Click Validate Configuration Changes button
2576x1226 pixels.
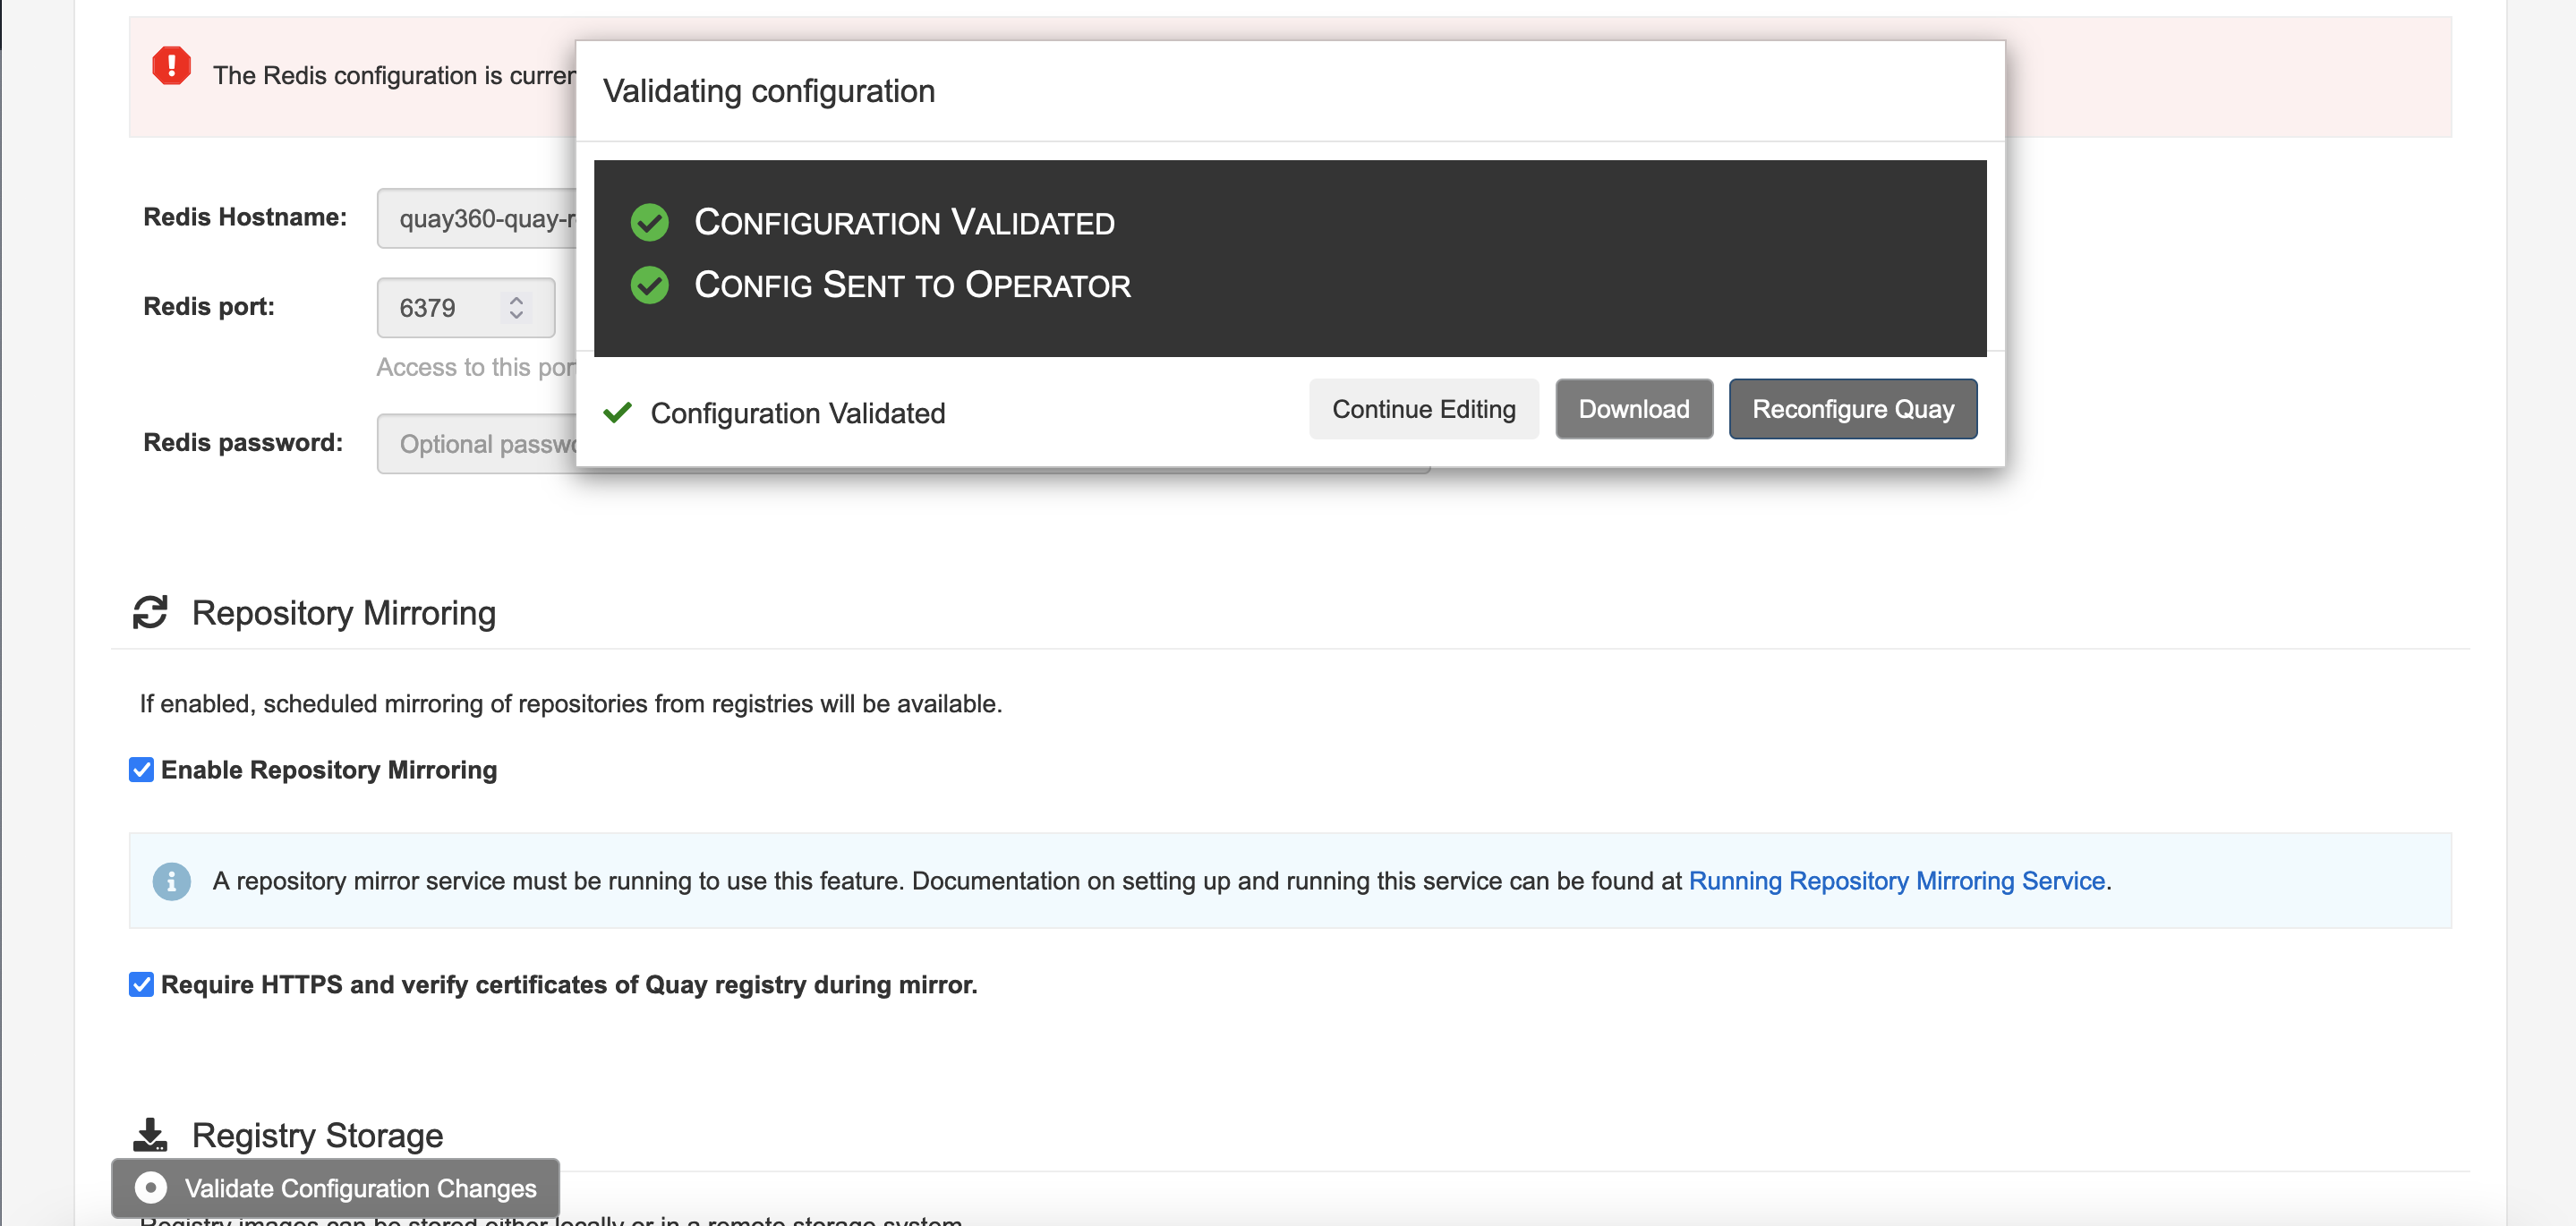pos(336,1188)
